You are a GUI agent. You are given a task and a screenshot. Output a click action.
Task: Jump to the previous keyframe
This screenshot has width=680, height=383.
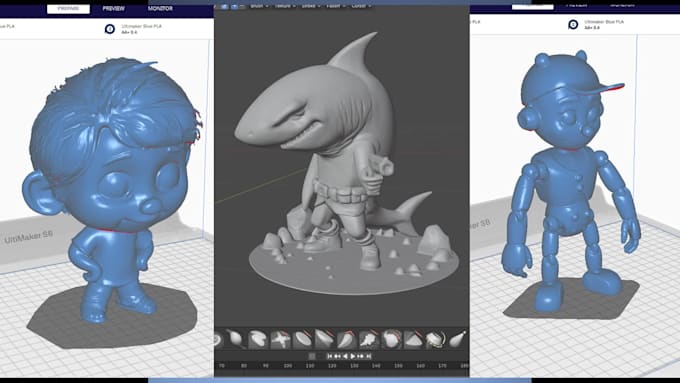(337, 356)
